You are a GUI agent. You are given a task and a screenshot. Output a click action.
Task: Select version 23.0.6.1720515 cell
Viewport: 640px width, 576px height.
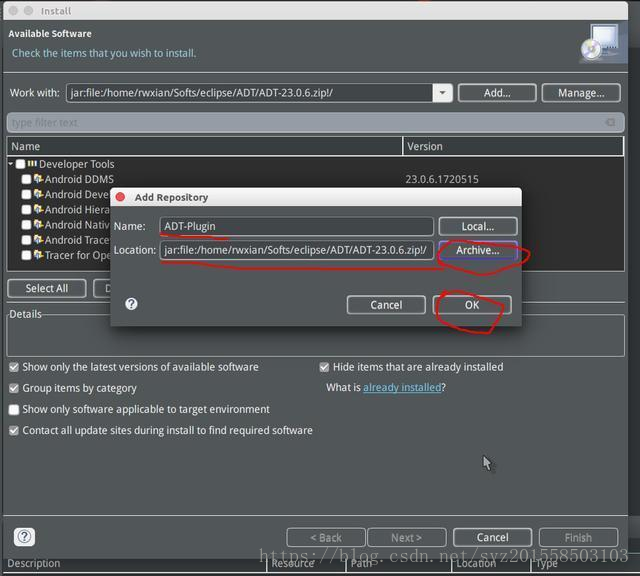click(442, 179)
